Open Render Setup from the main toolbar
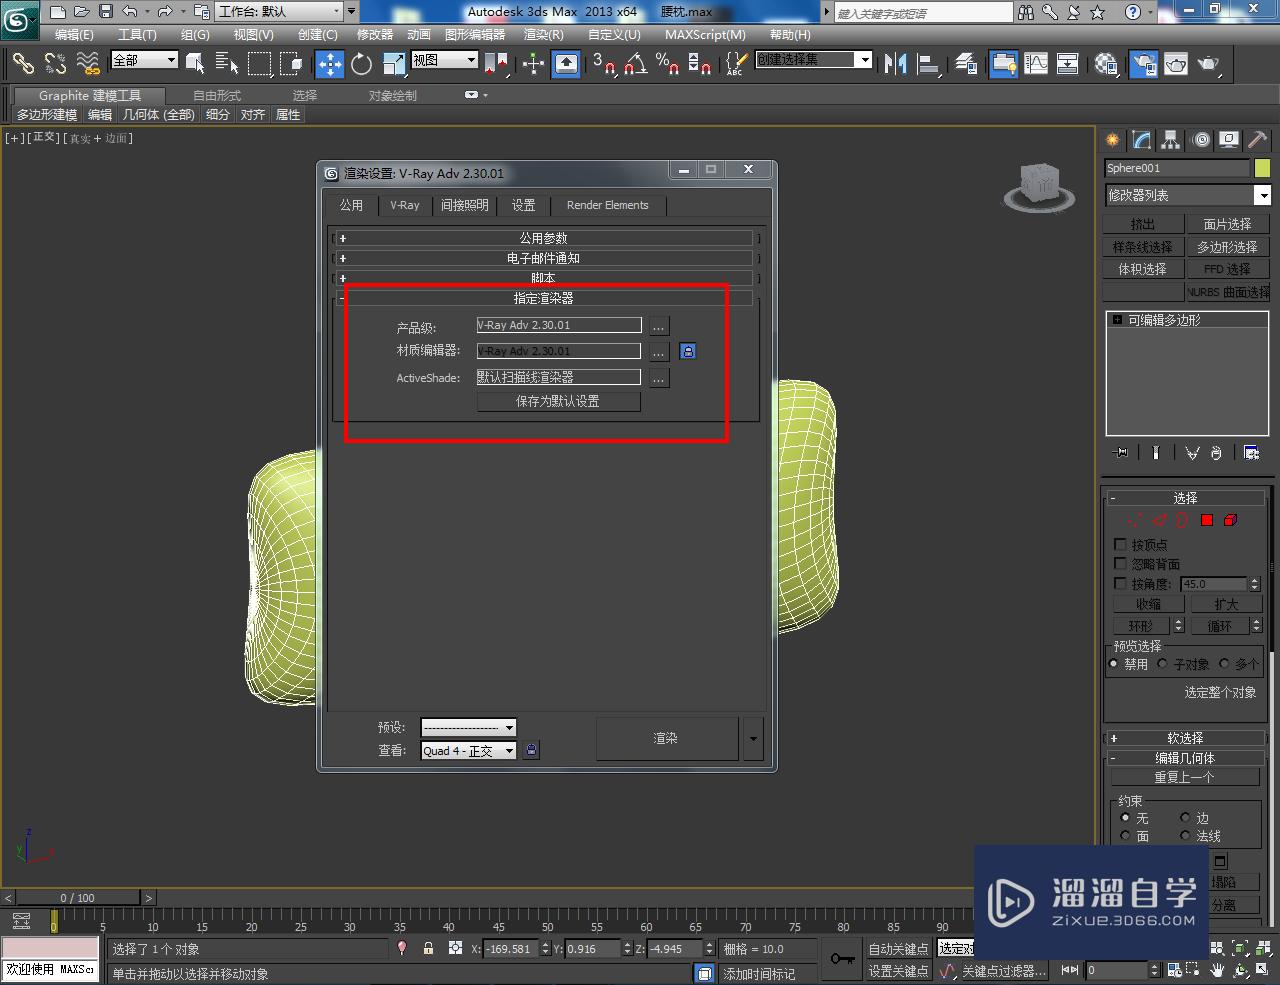 pyautogui.click(x=1143, y=64)
